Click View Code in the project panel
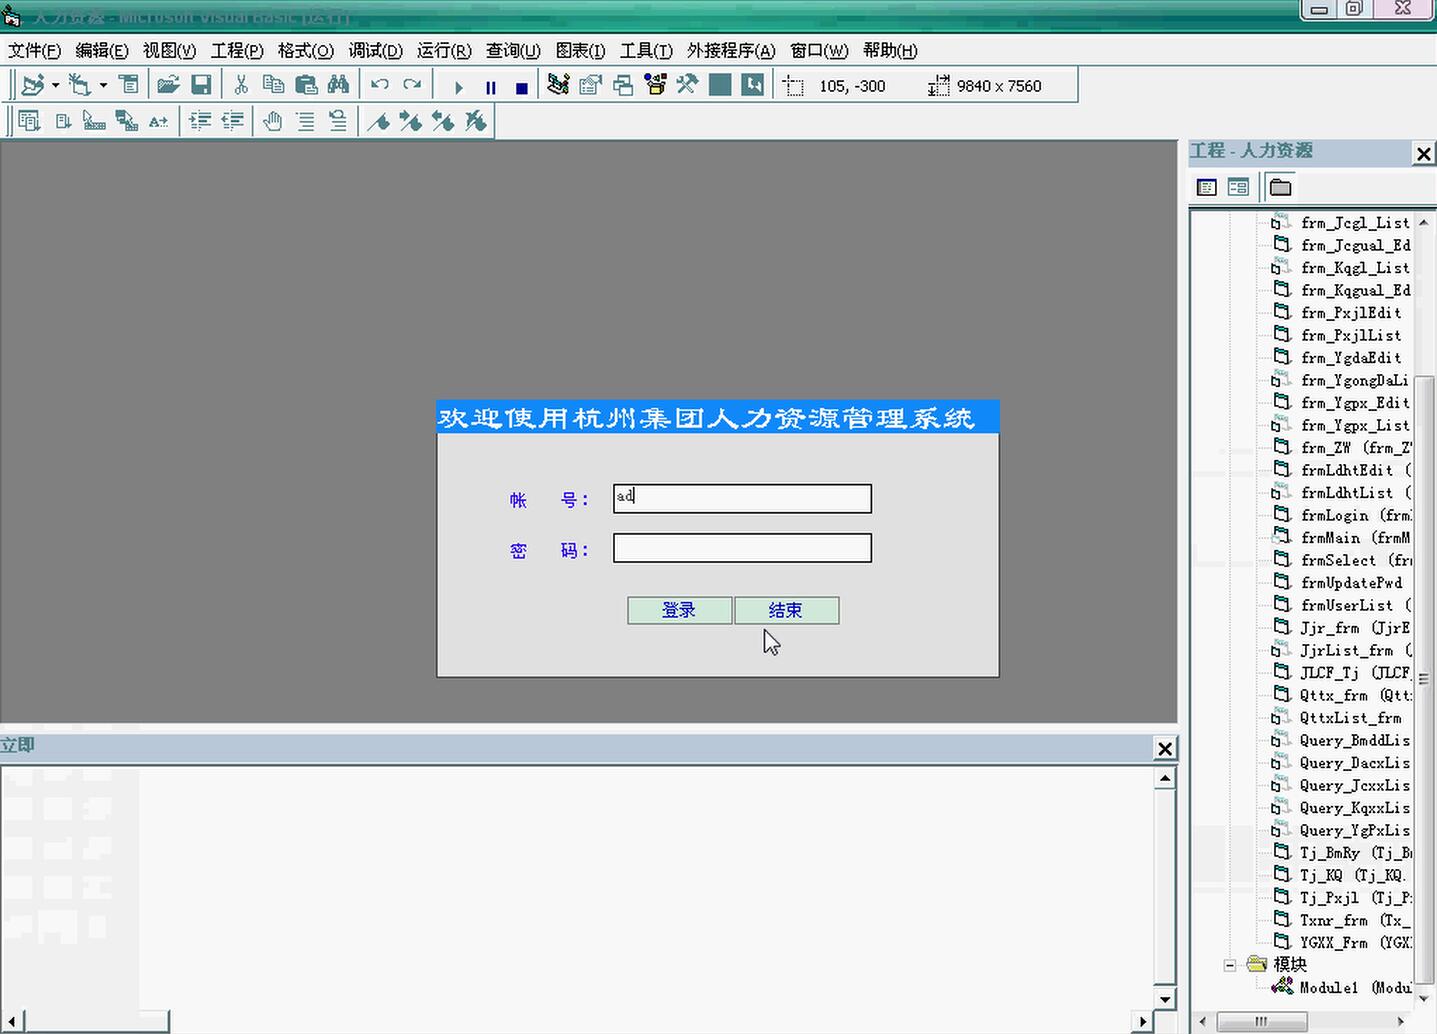Viewport: 1437px width, 1034px height. 1207,187
